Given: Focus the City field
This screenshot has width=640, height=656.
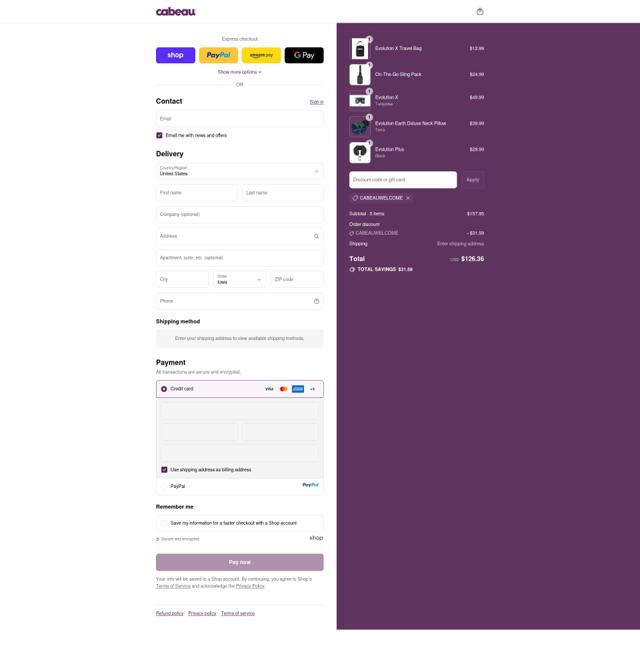Looking at the screenshot, I should point(182,279).
